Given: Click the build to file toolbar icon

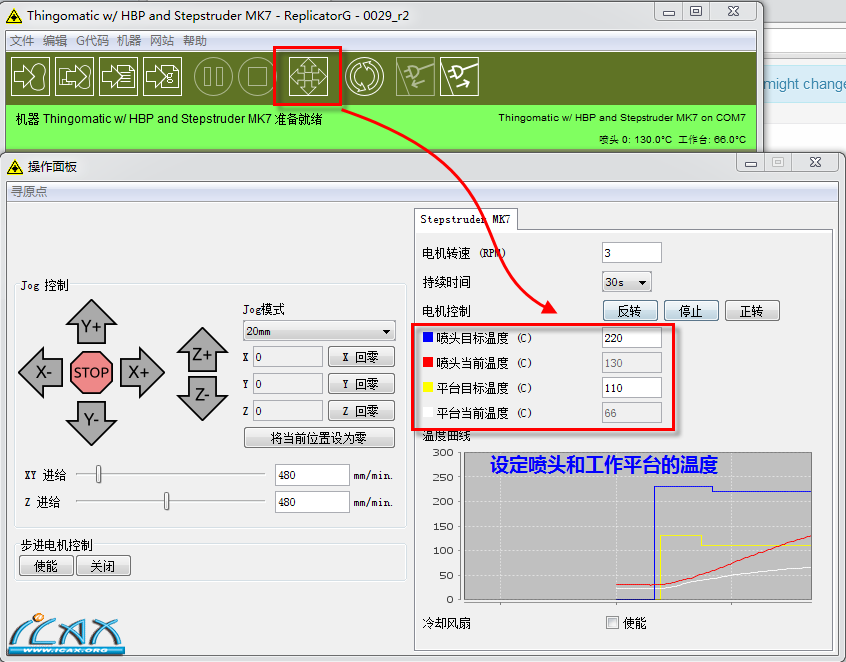Looking at the screenshot, I should pos(74,77).
